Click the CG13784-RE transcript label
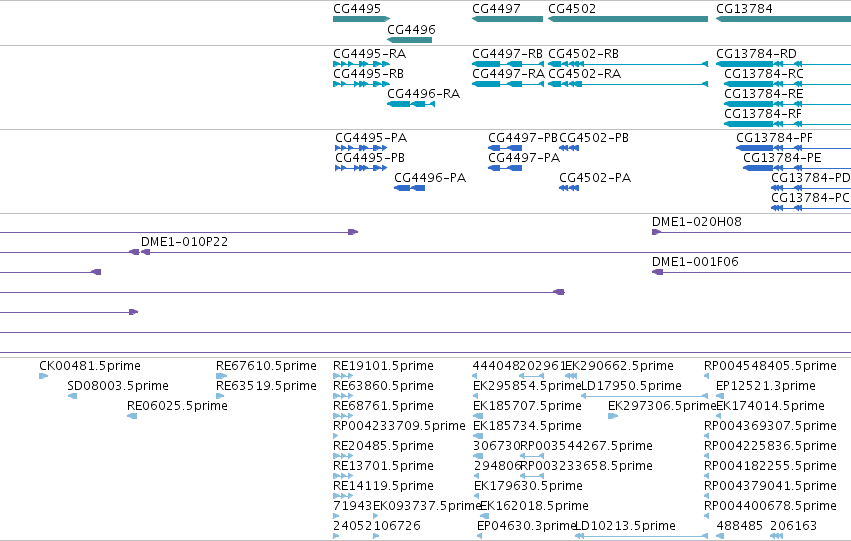Screen dimensions: 851x541 pyautogui.click(x=764, y=94)
